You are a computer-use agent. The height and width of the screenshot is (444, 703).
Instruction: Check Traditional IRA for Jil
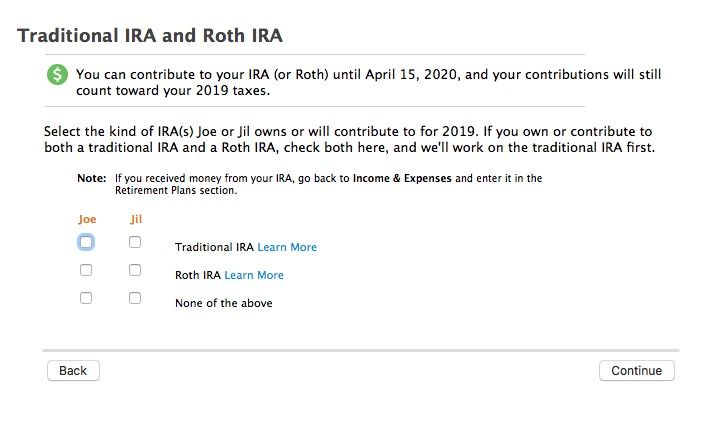(135, 242)
